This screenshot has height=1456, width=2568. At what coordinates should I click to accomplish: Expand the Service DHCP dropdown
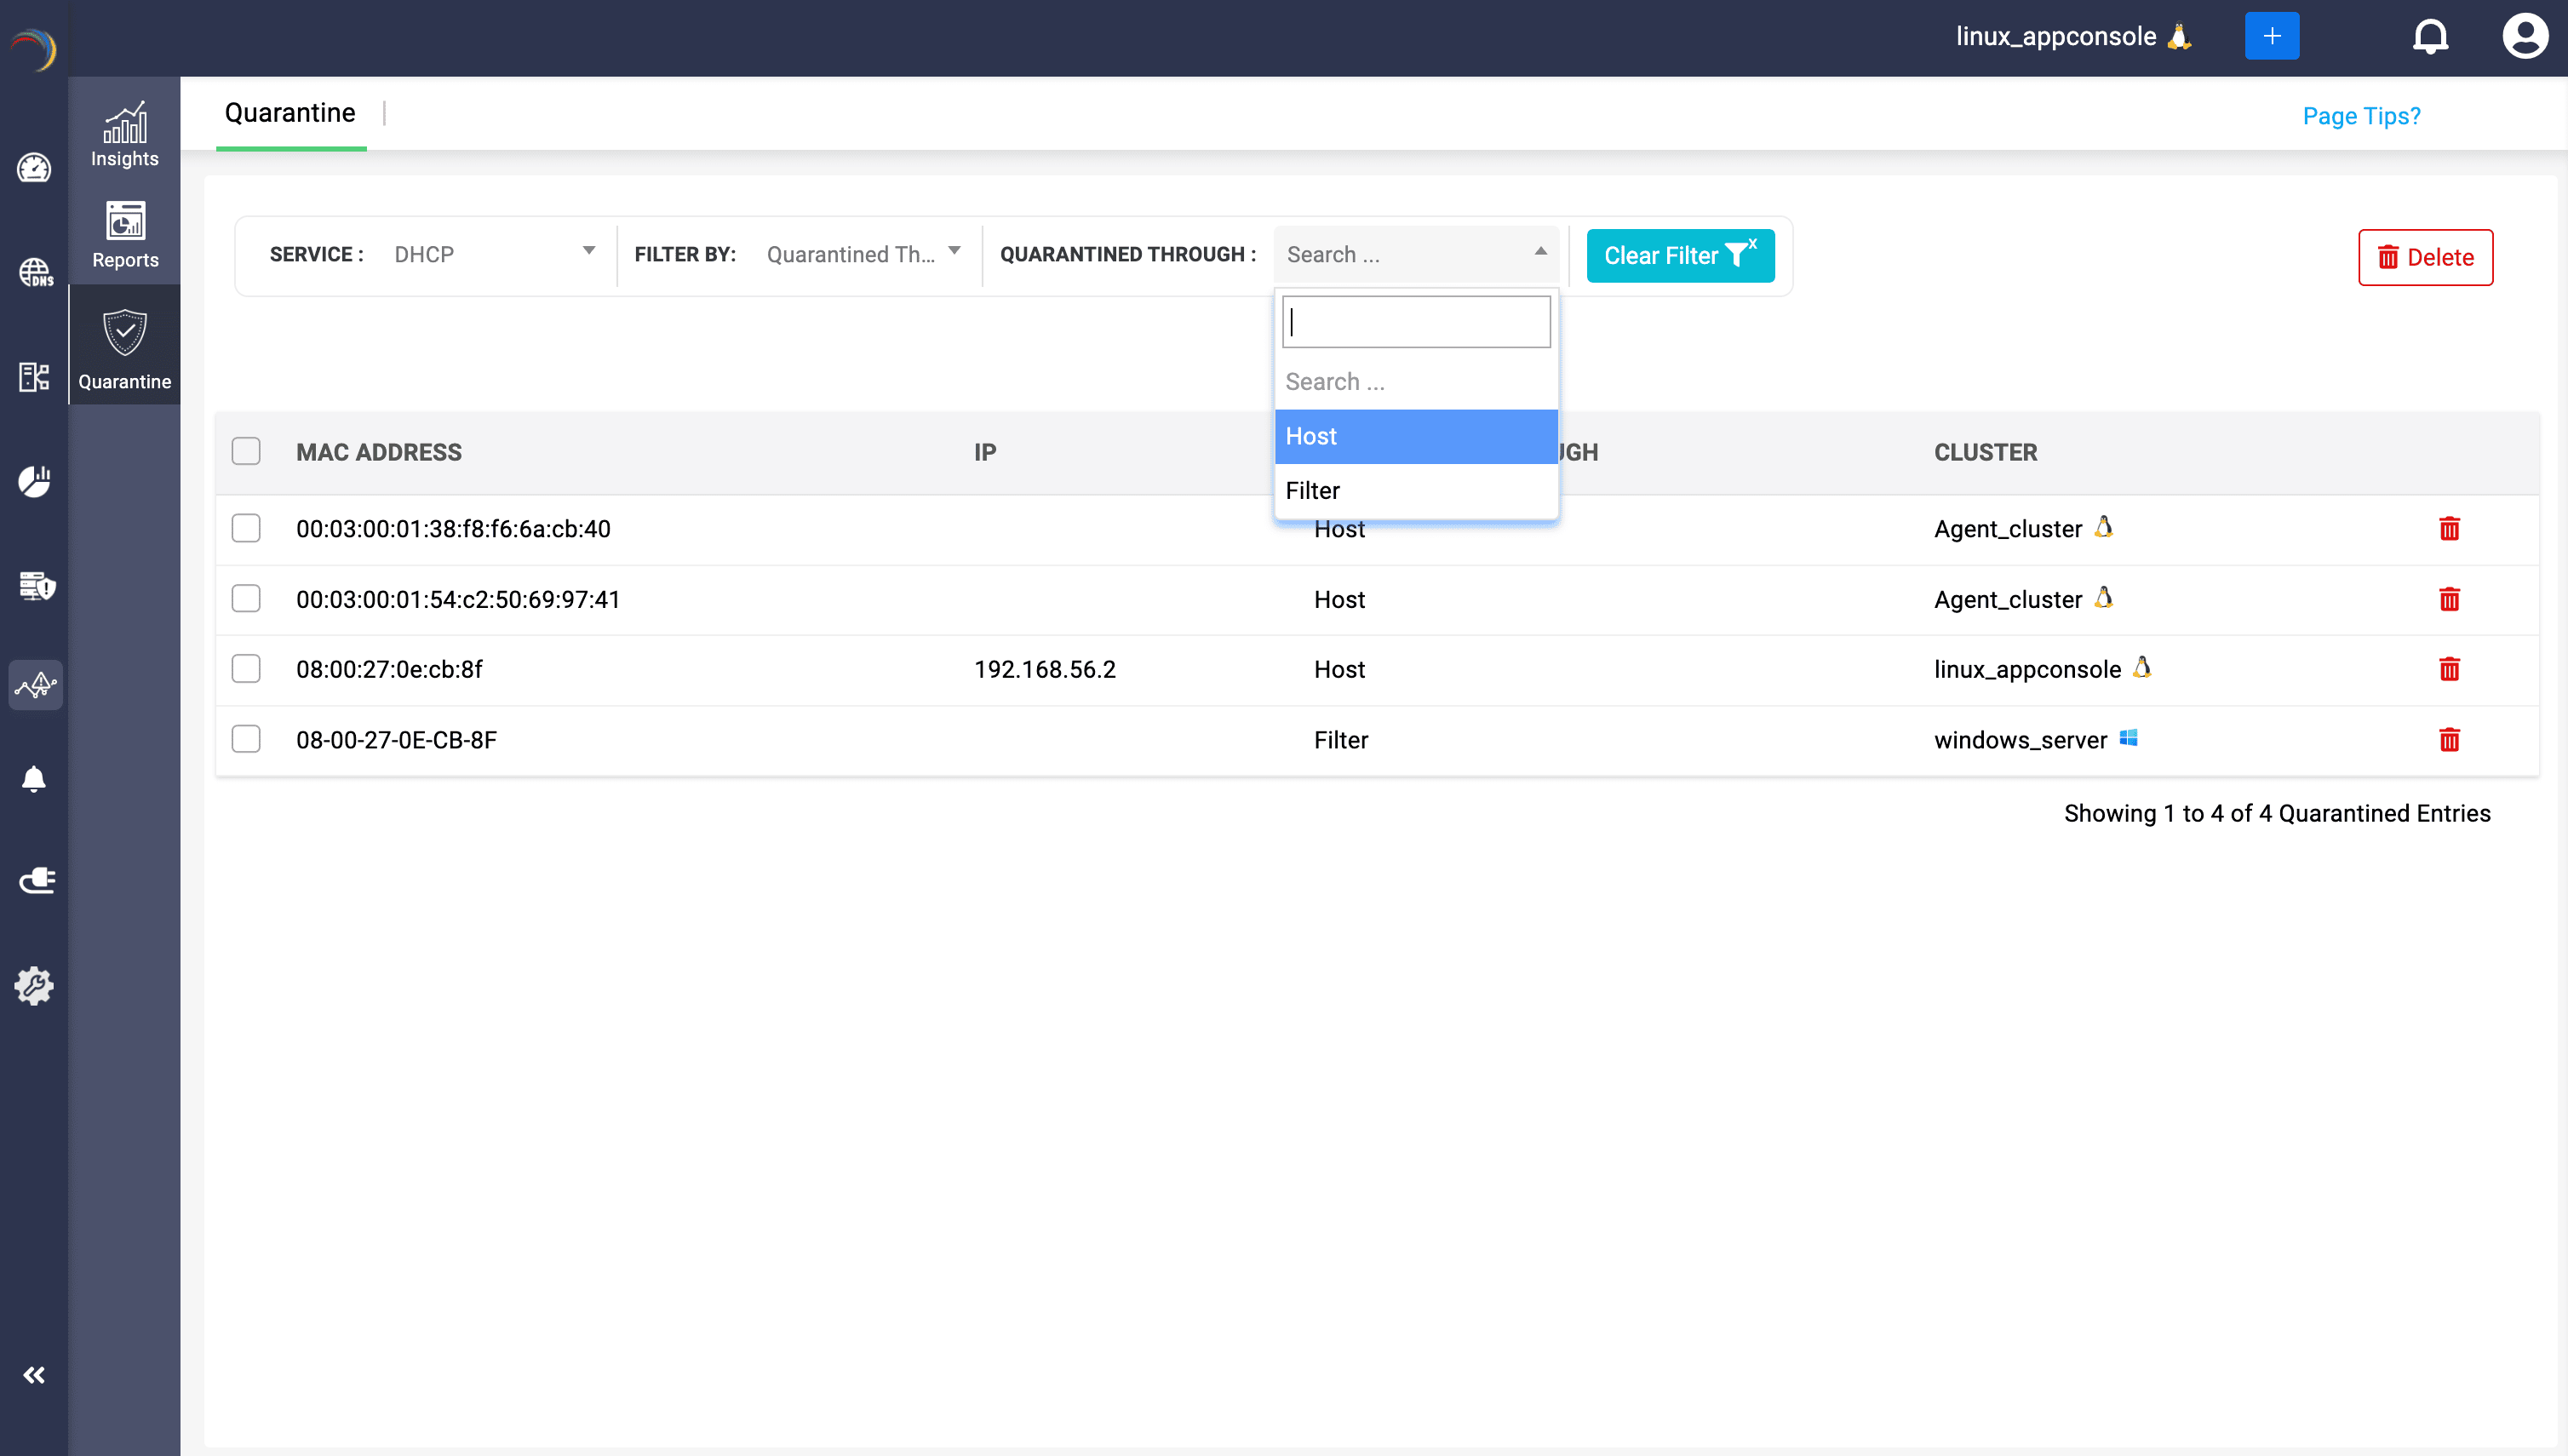(490, 254)
